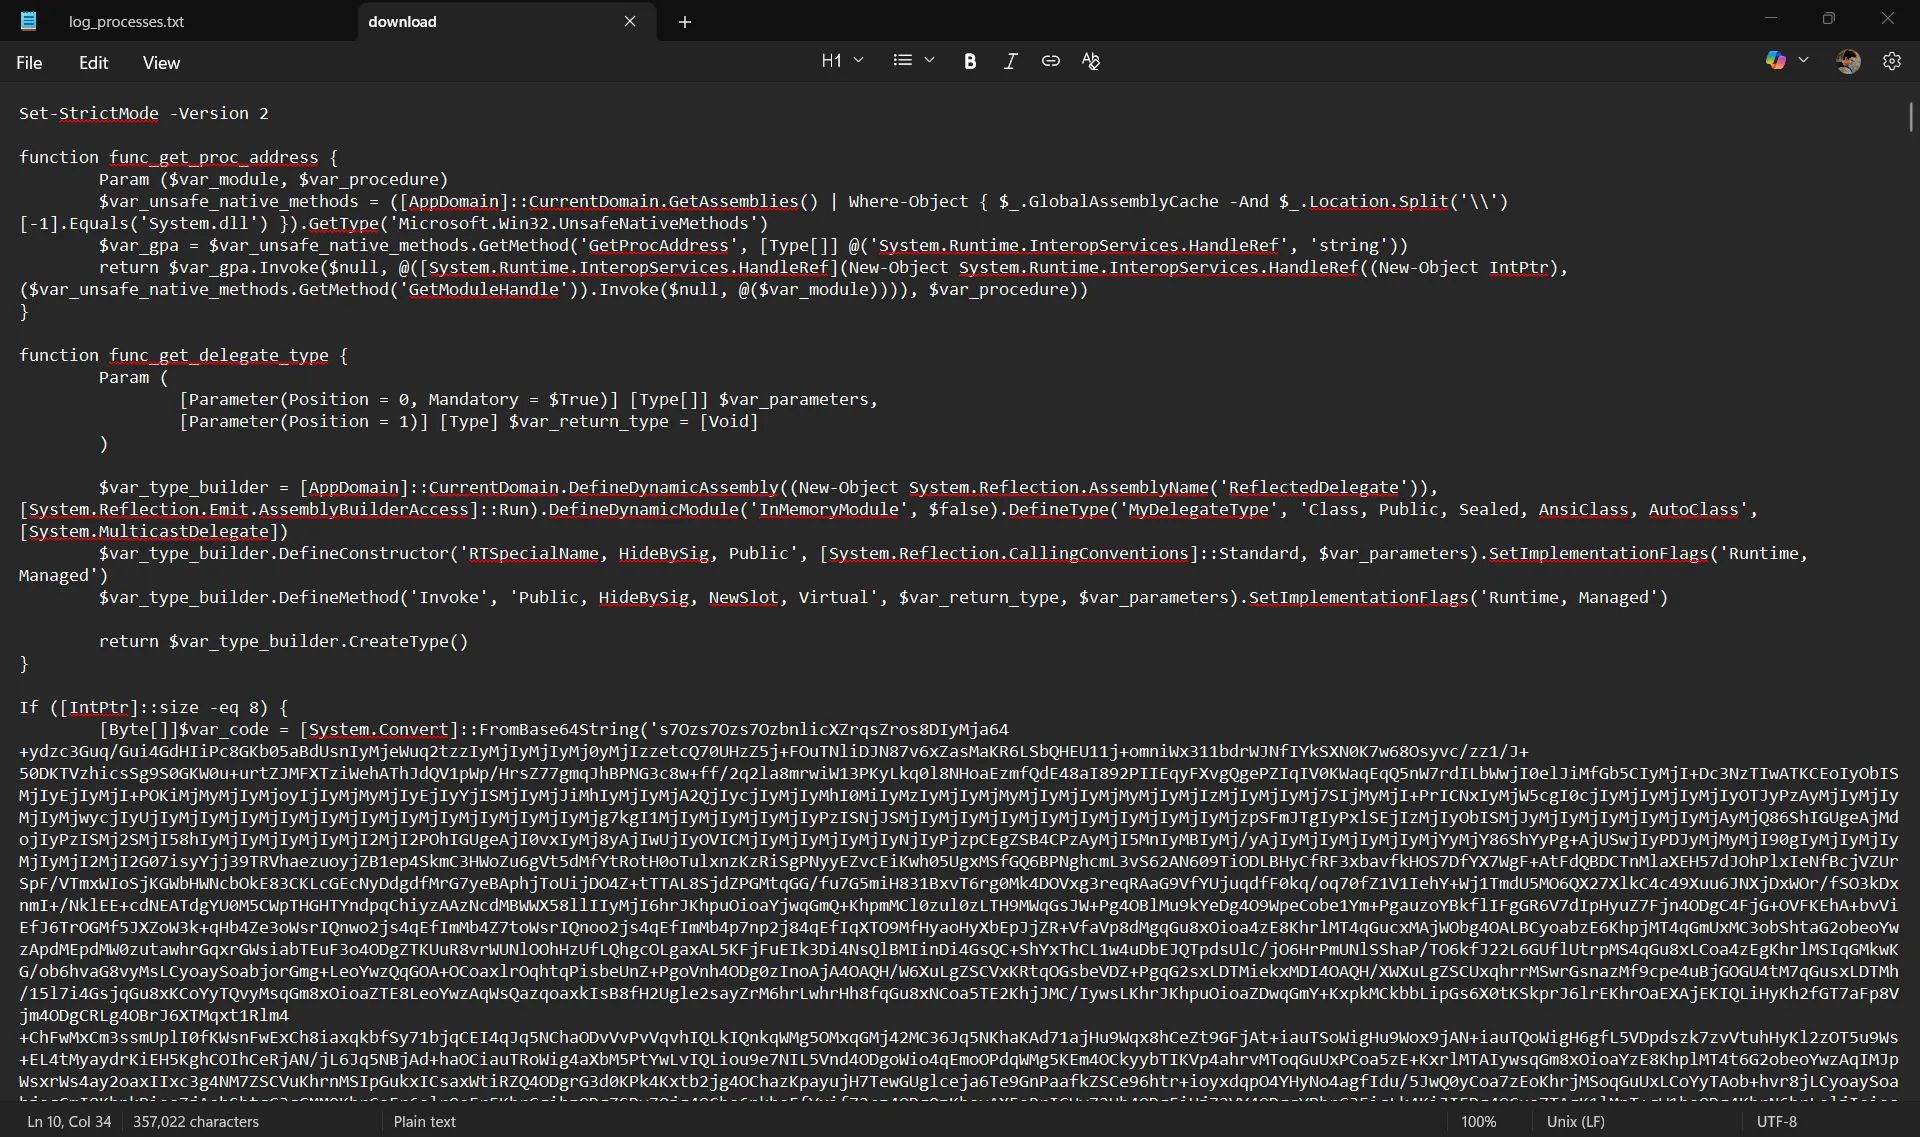Toggle bold formatting
Viewport: 1920px width, 1137px height.
click(970, 61)
